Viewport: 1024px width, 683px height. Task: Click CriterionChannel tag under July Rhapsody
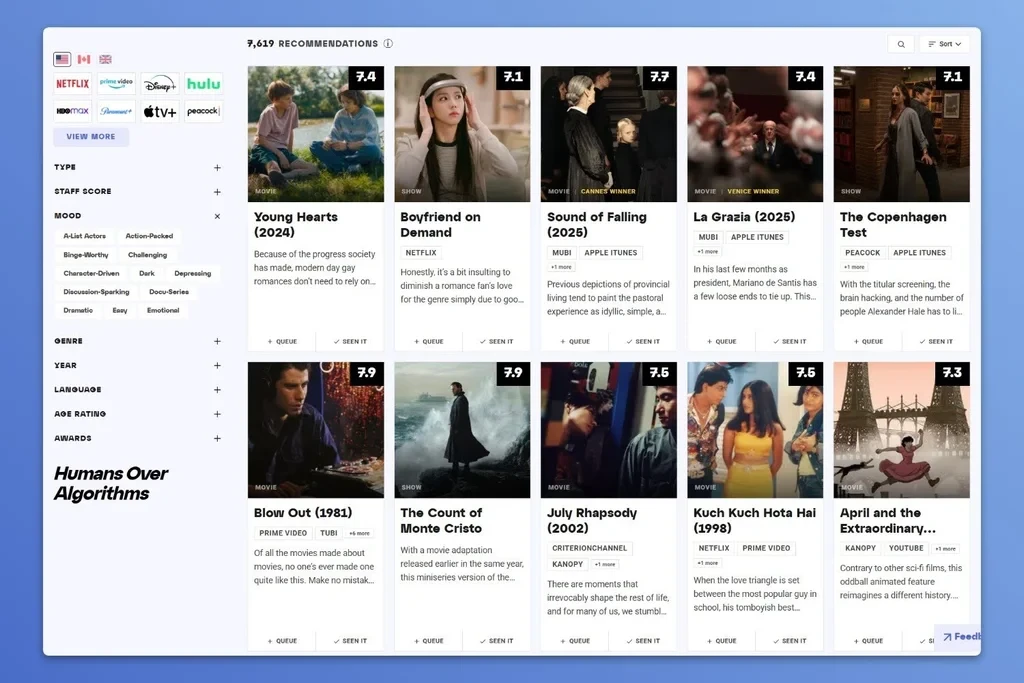click(x=589, y=548)
